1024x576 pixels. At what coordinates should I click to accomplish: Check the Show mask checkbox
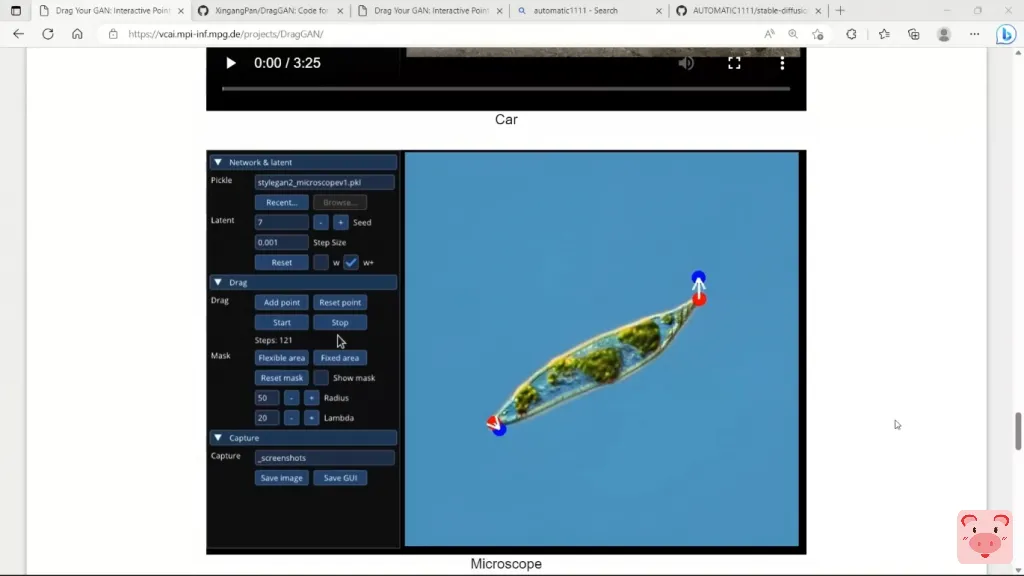[321, 378]
